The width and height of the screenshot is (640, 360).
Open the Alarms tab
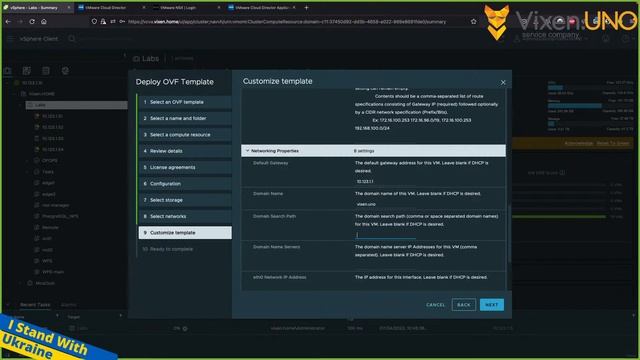coord(68,304)
